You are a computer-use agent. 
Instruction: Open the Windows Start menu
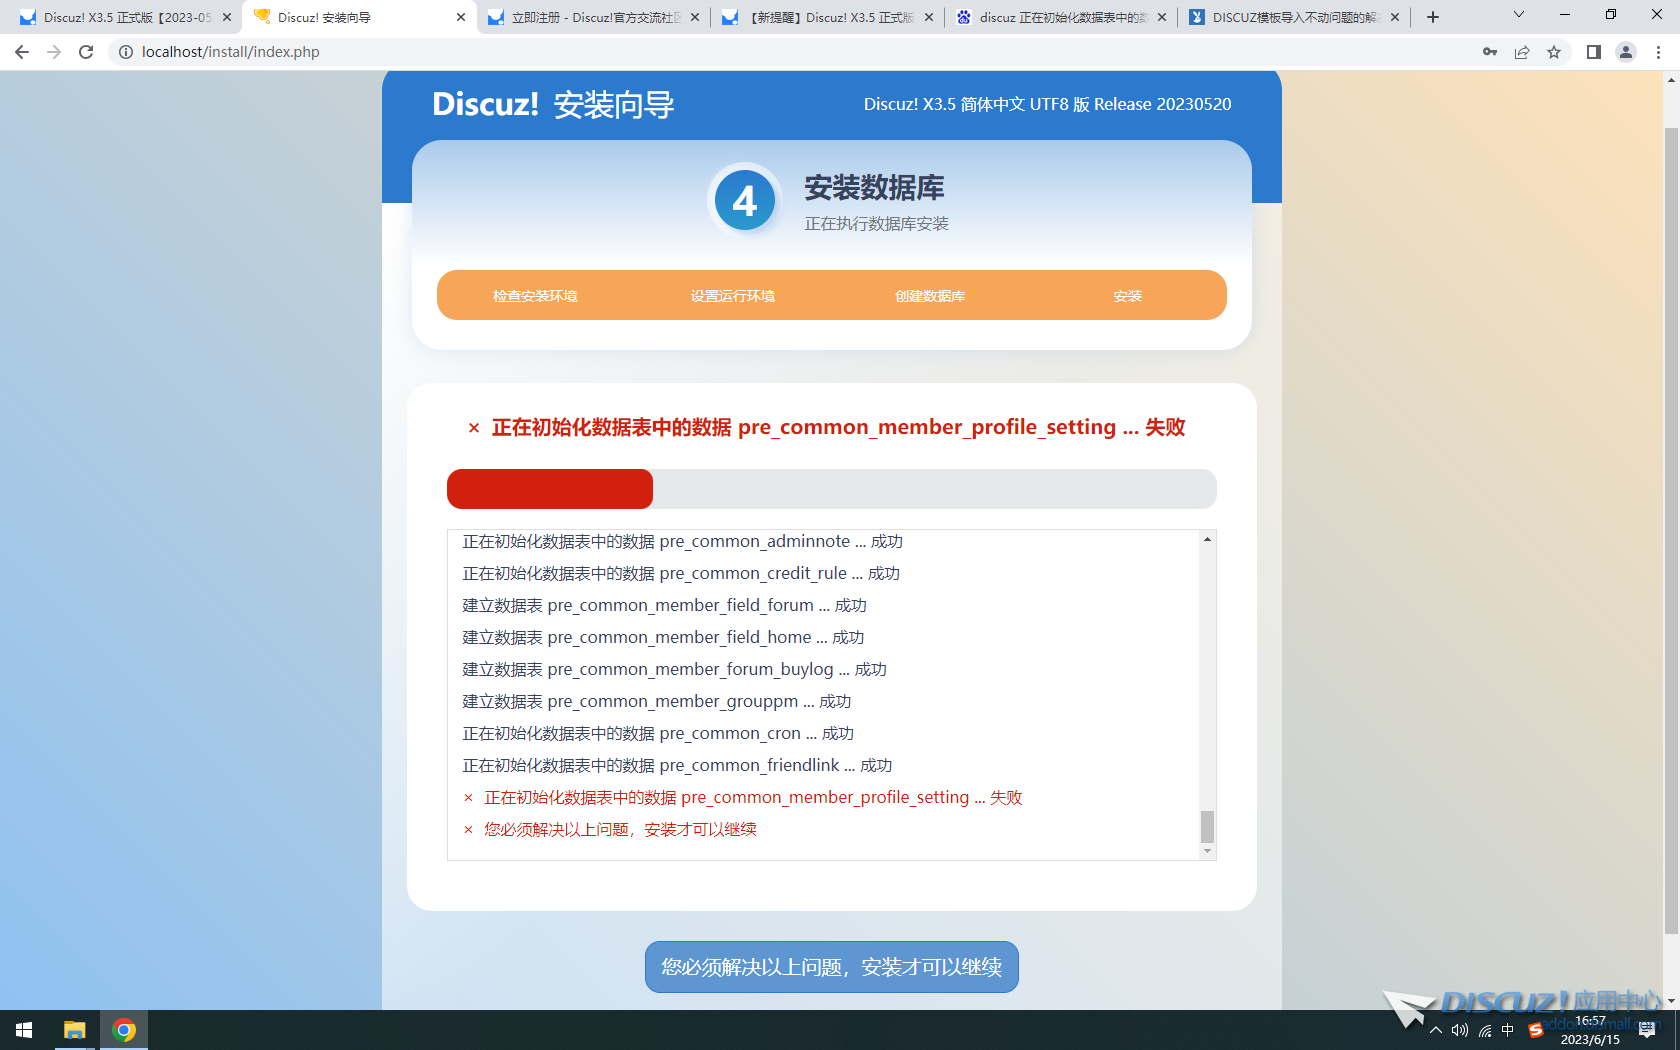[x=24, y=1030]
